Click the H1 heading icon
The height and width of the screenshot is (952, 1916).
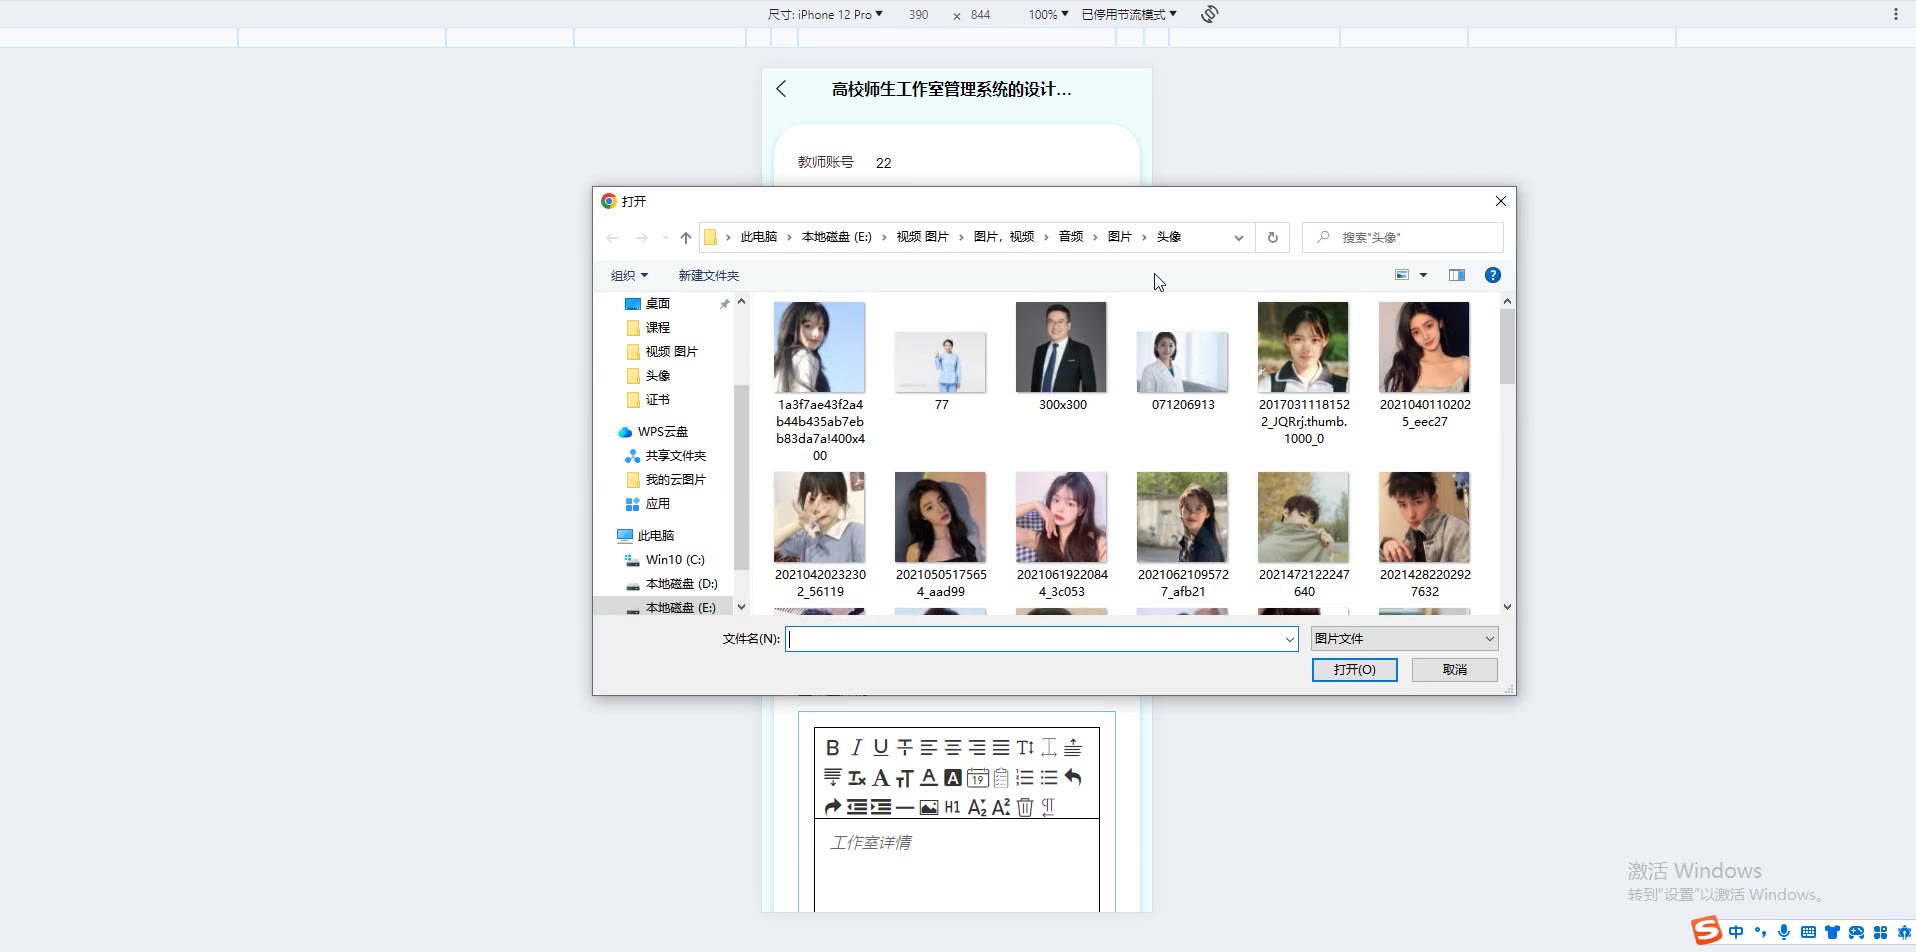tap(952, 807)
